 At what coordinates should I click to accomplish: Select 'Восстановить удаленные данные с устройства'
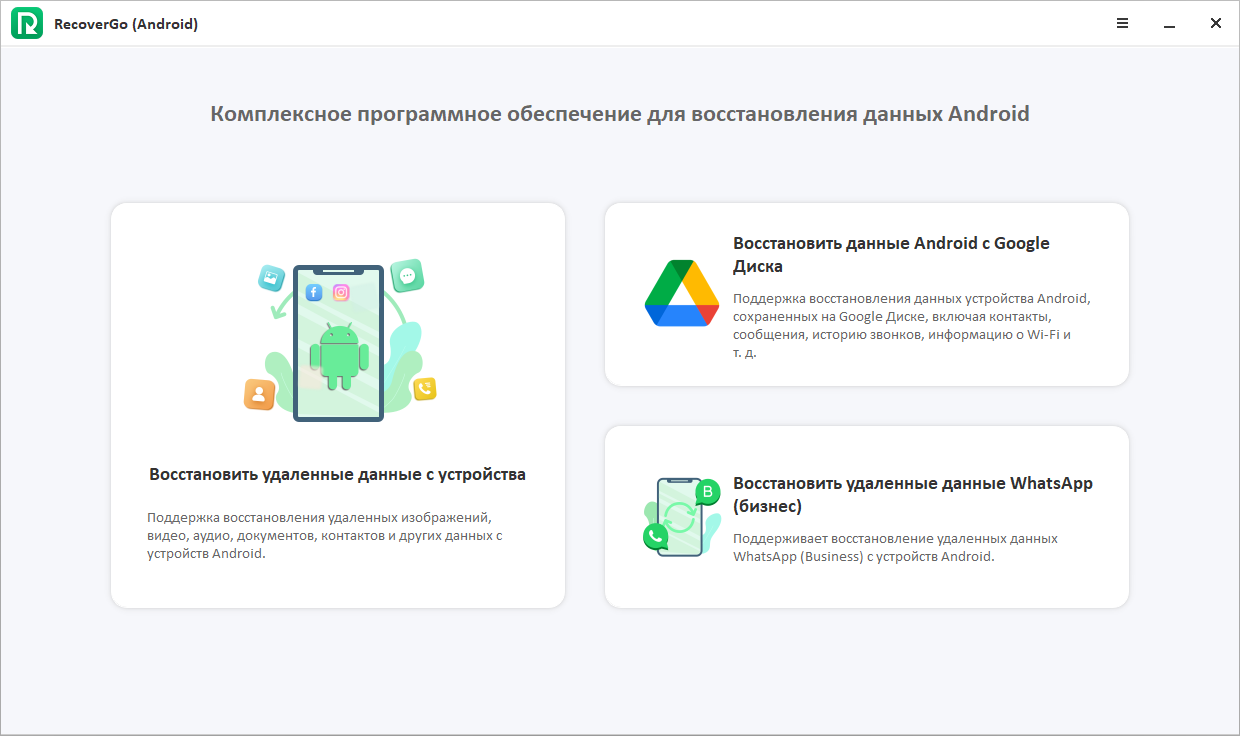338,475
